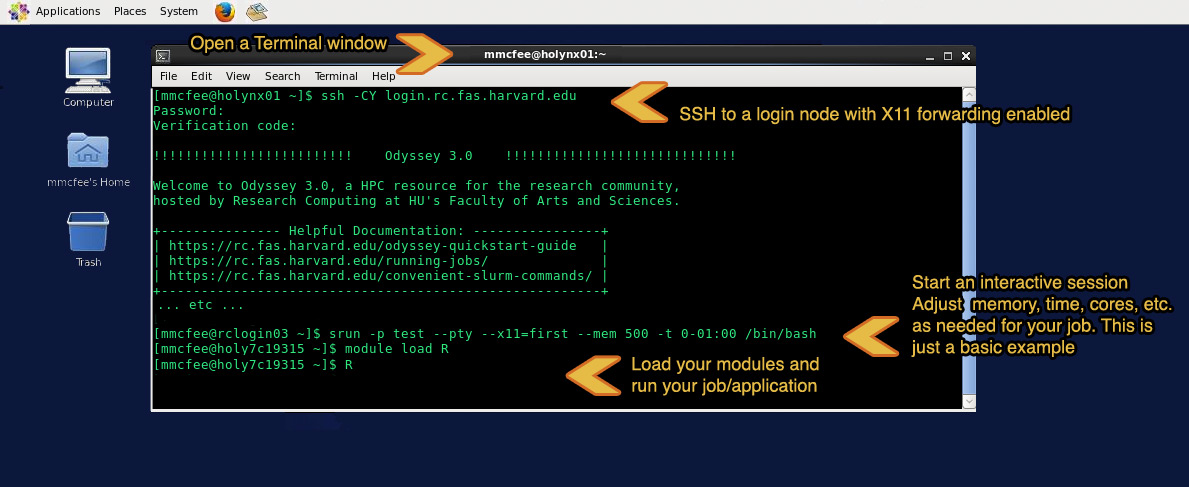Click the 'Helpful Documentation:' header line
This screenshot has width=1189, height=487.
[380, 231]
